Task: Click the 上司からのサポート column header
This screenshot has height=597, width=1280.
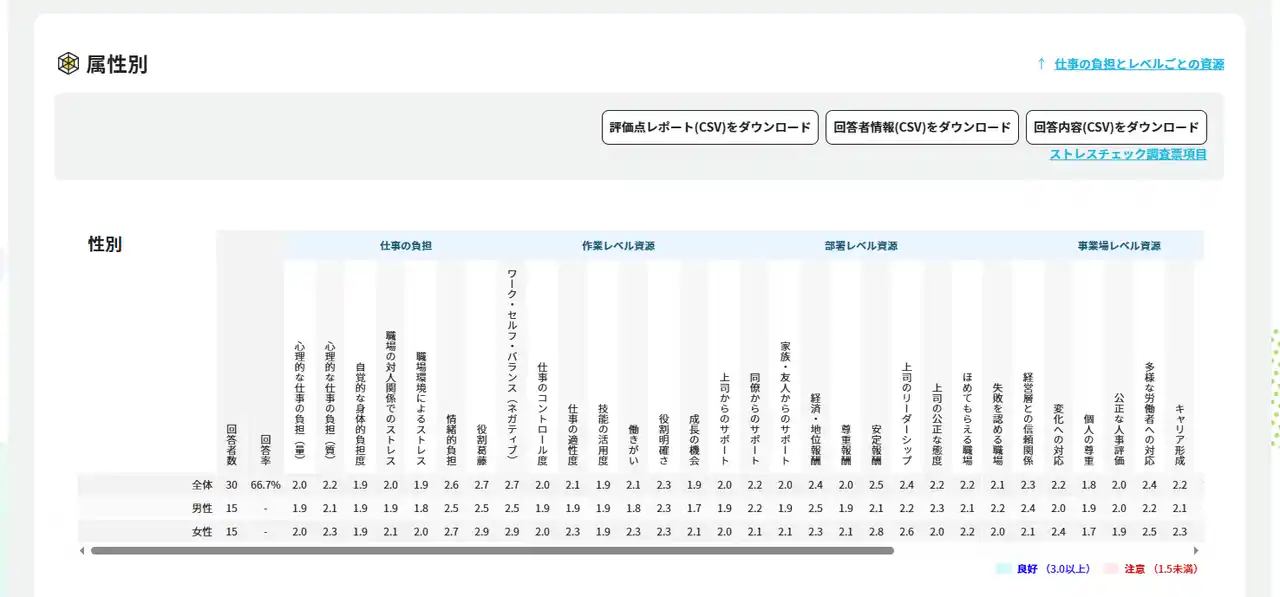Action: coord(725,419)
